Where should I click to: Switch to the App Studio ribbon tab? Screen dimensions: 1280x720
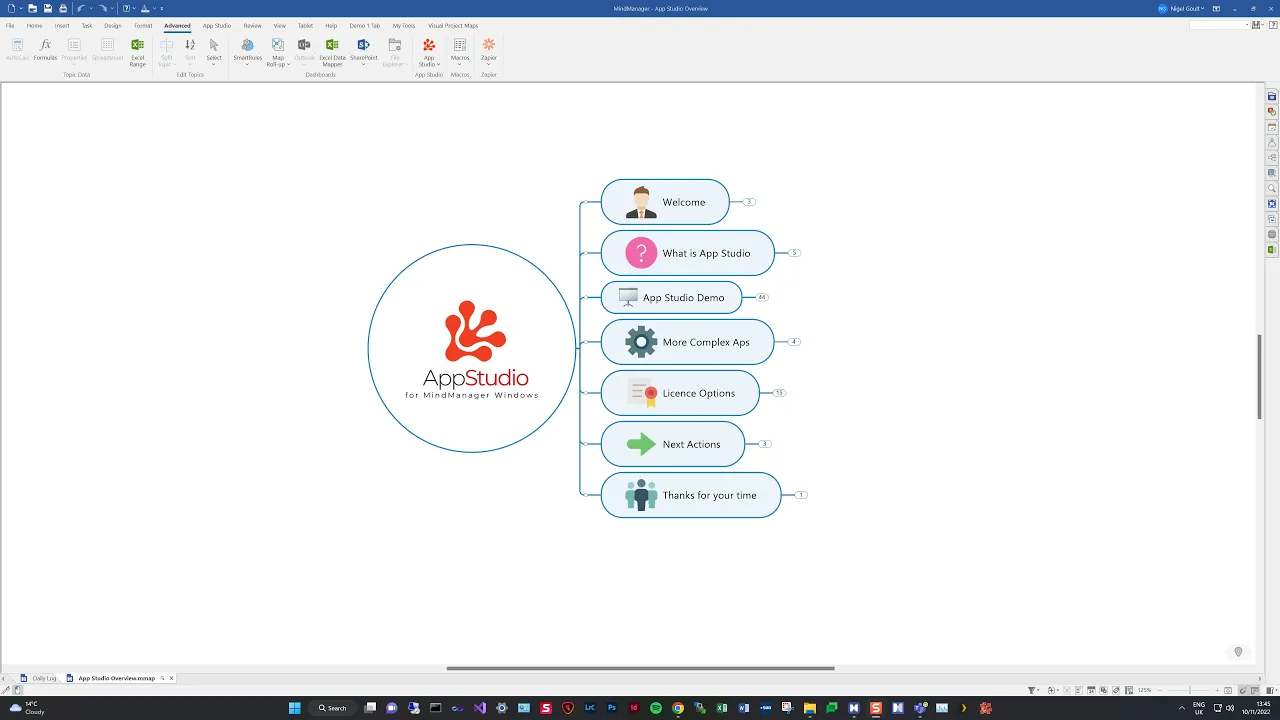[216, 25]
